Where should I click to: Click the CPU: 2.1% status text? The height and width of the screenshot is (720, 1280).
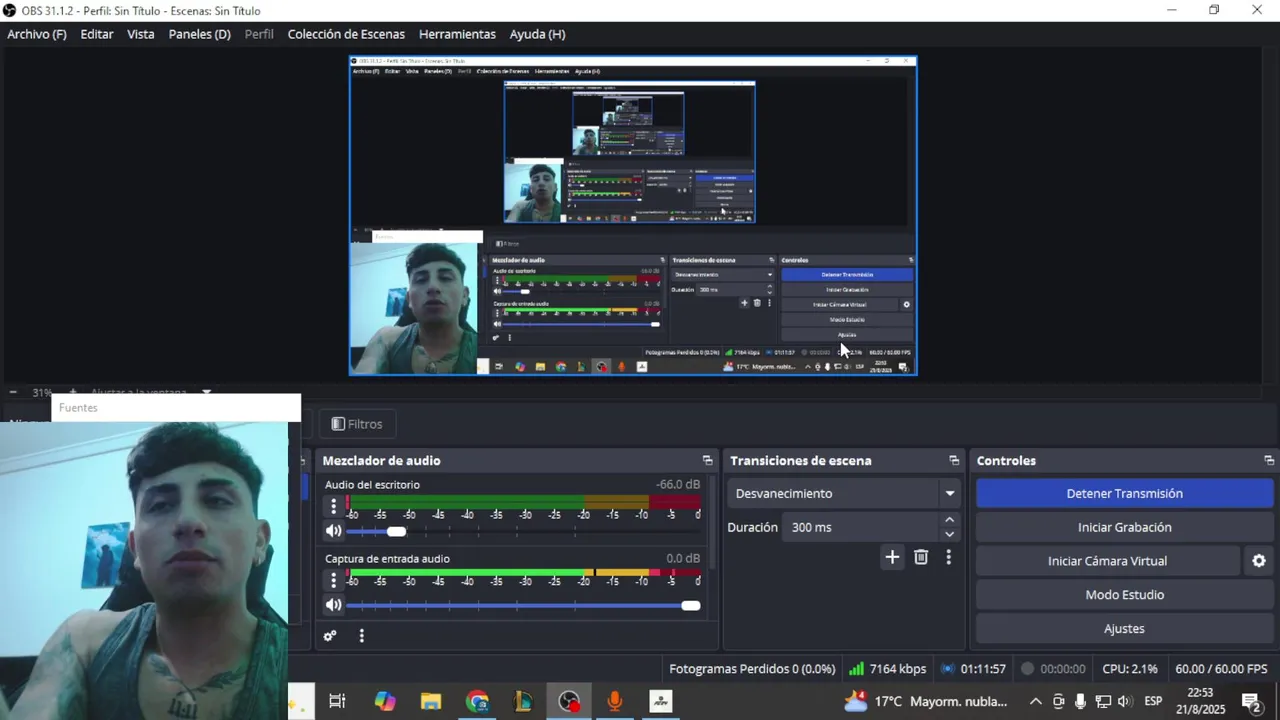[x=1130, y=669]
